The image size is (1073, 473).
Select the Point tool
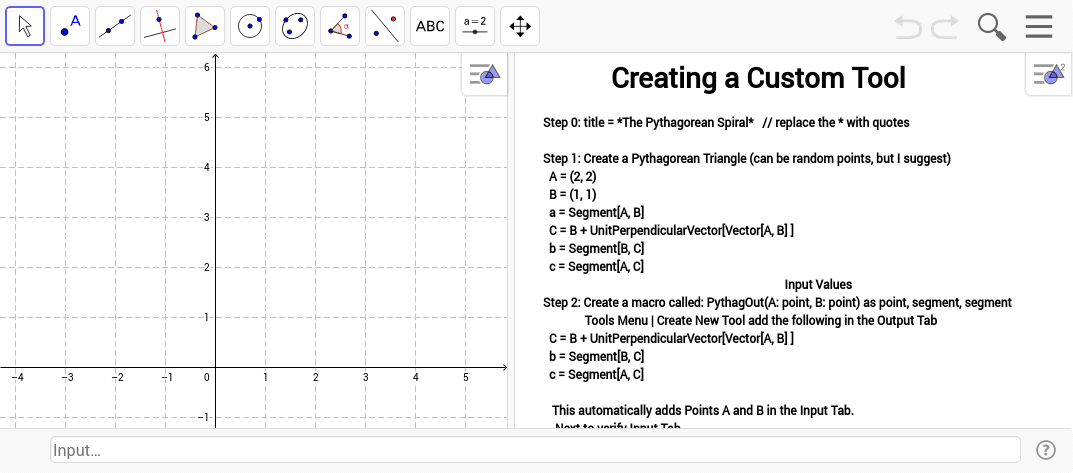[70, 27]
